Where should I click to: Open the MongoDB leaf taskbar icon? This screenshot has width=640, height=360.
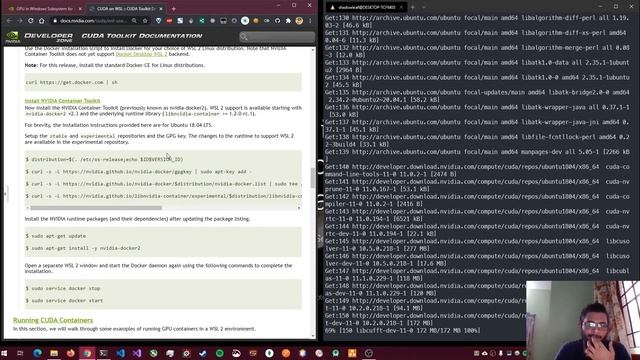coord(269,353)
